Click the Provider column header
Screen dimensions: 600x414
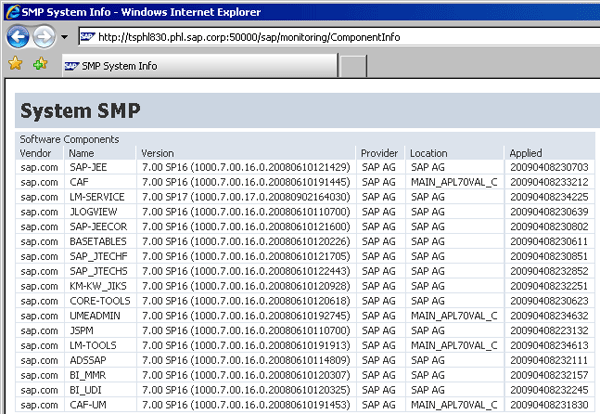380,153
